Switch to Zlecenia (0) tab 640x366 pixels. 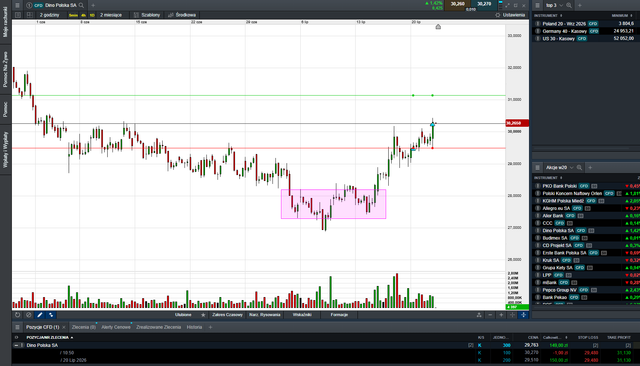[84, 327]
